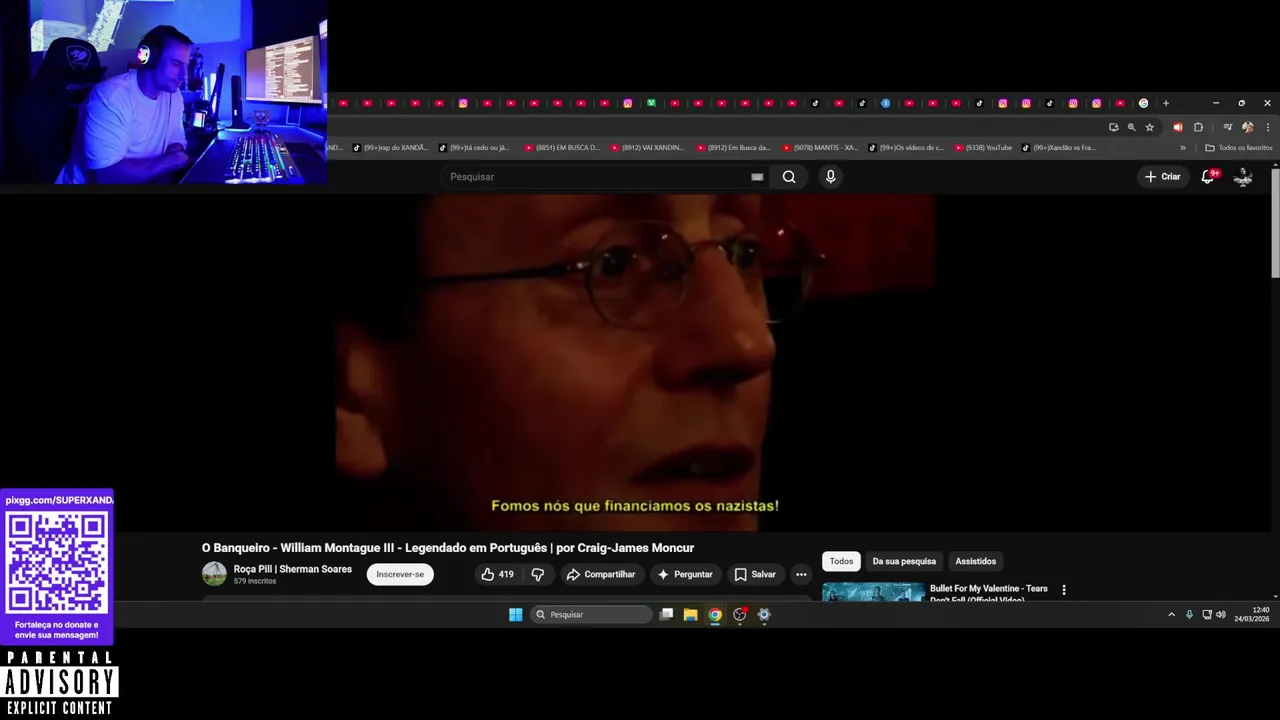Switch to the blue numbered-circle browser tab

click(x=885, y=103)
